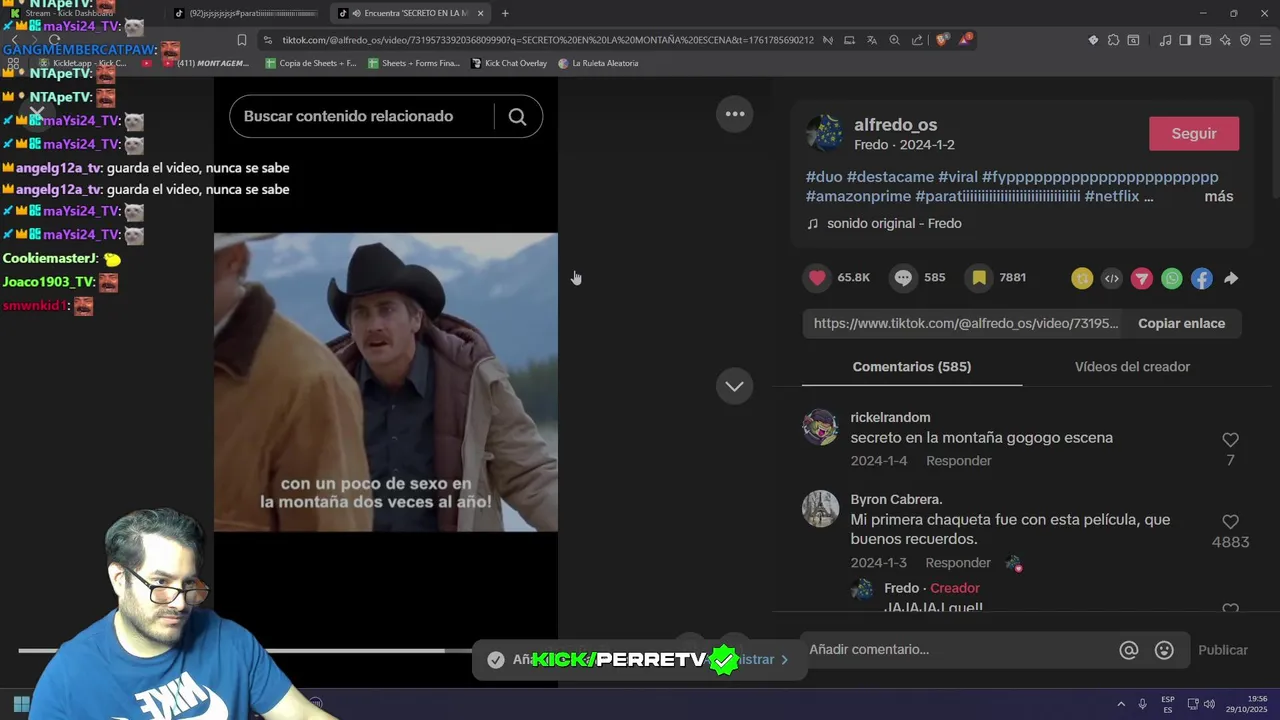
Task: Open Brave Shields lion icon
Action: [x=942, y=40]
